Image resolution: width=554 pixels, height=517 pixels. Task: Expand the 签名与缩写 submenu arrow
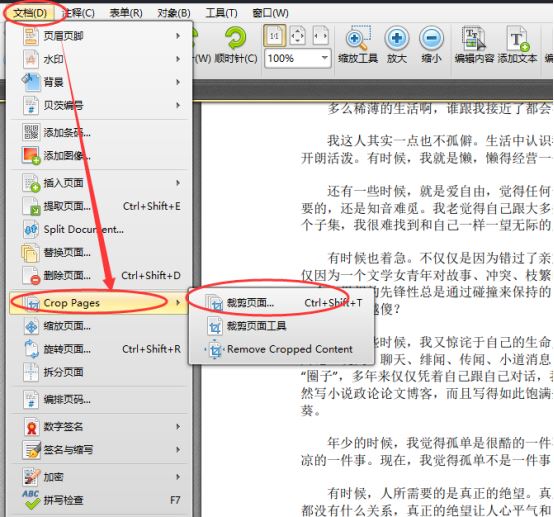(x=178, y=450)
